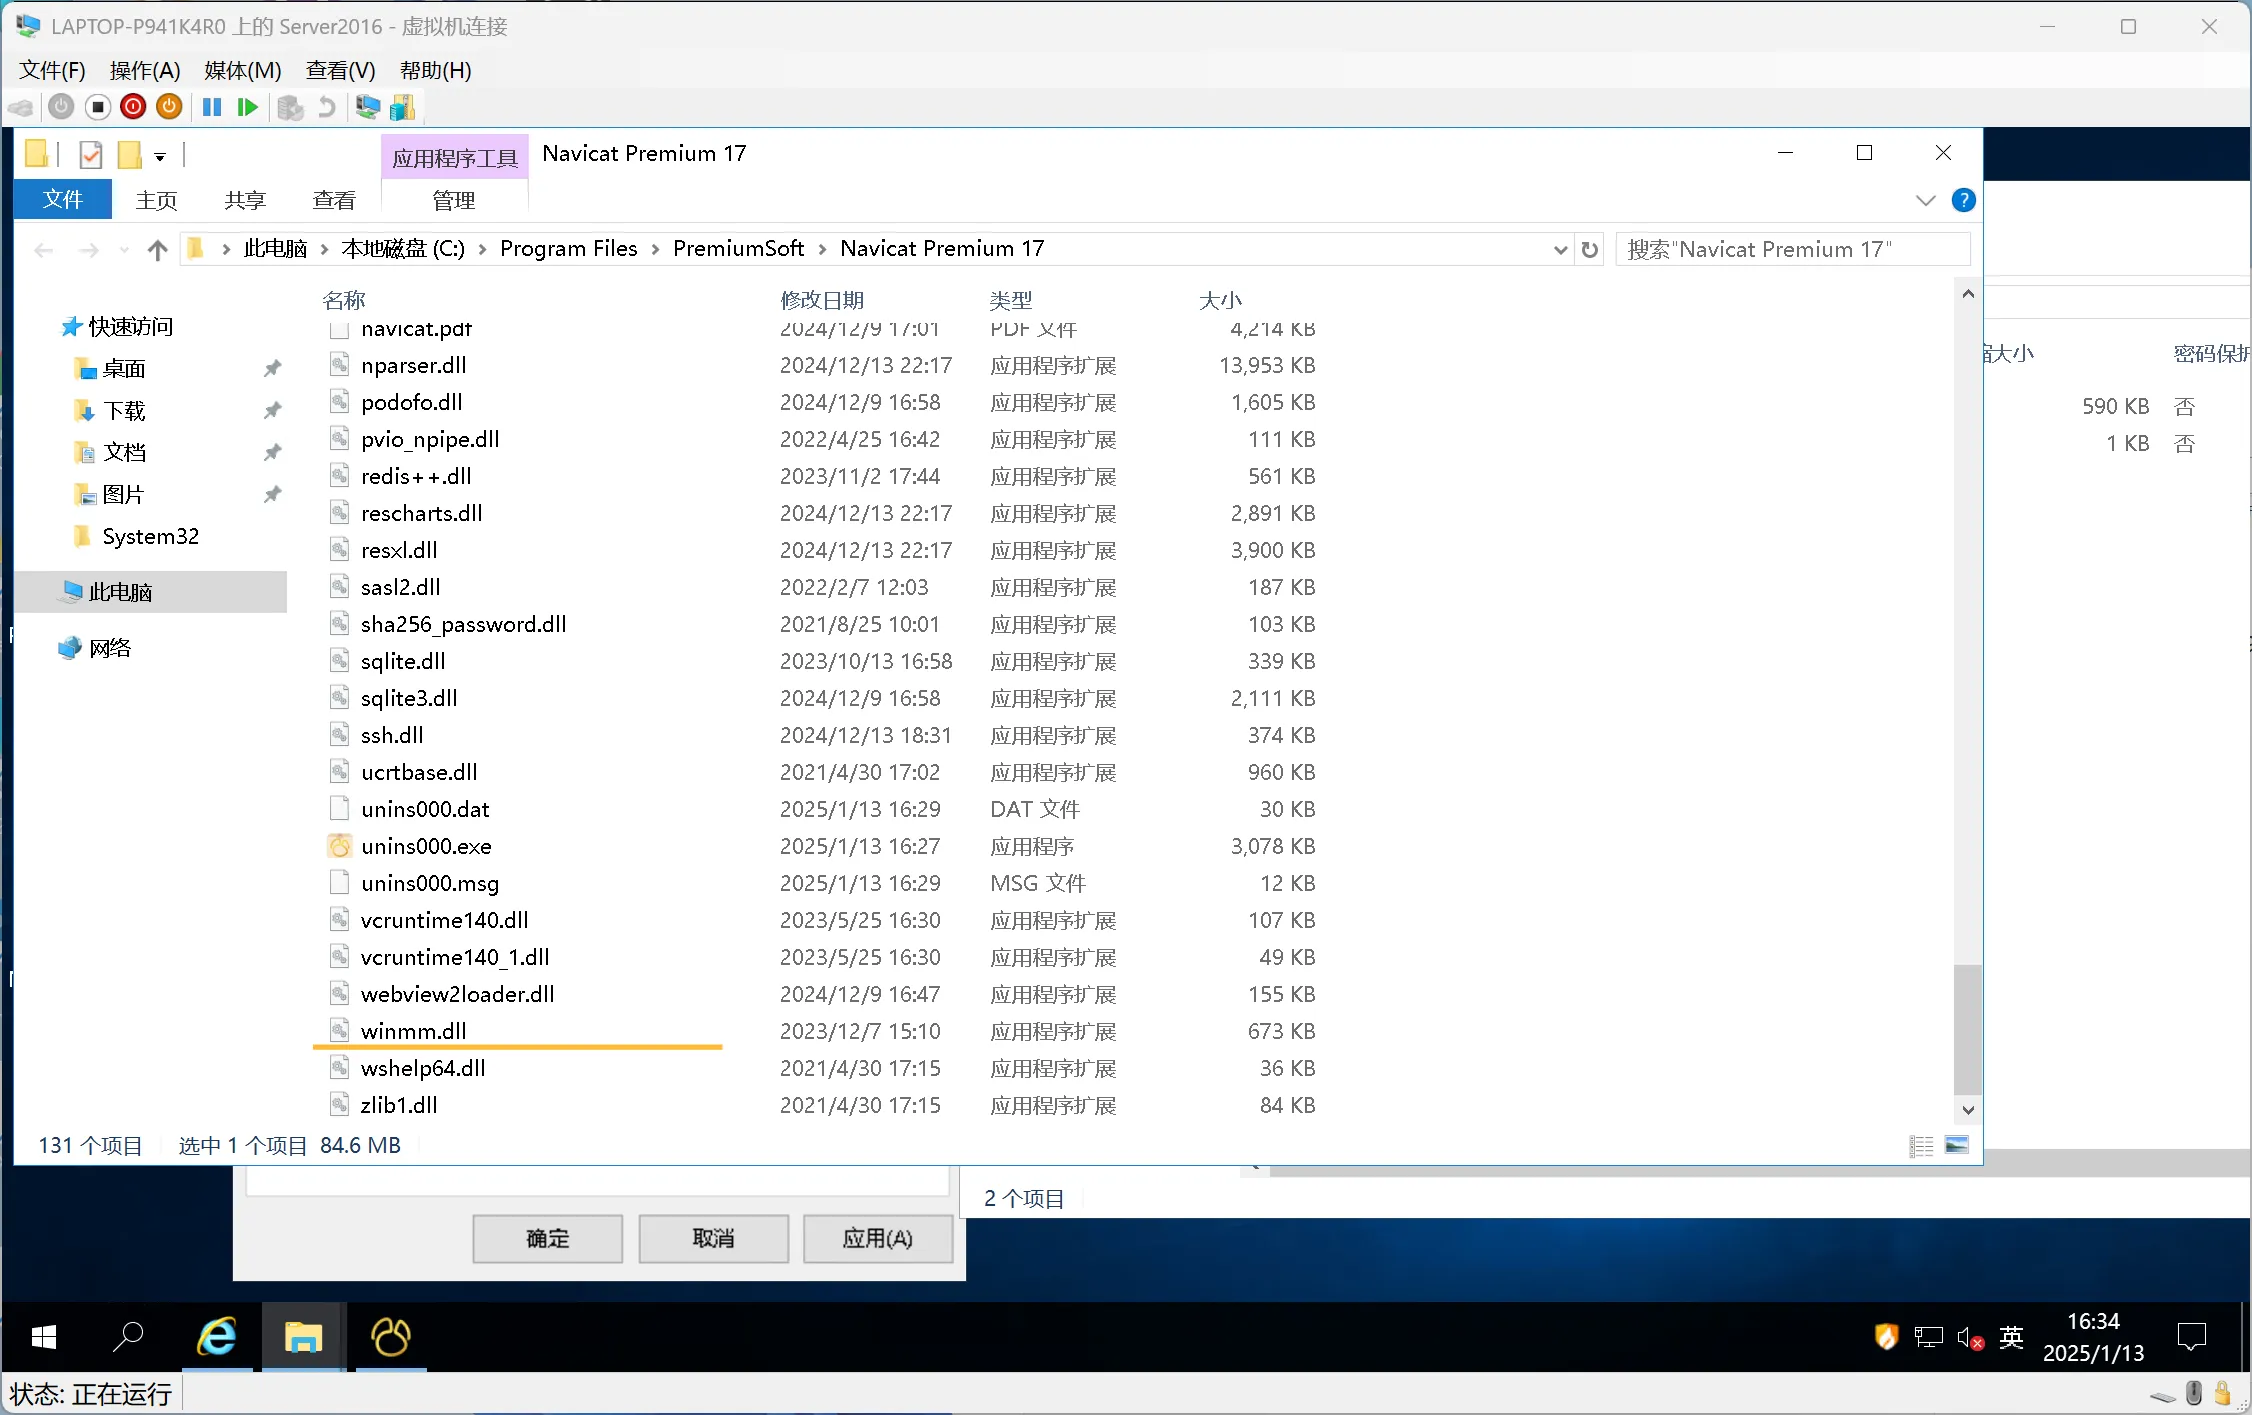This screenshot has height=1415, width=2252.
Task: Click the new folder quick-access icon
Action: click(x=129, y=155)
